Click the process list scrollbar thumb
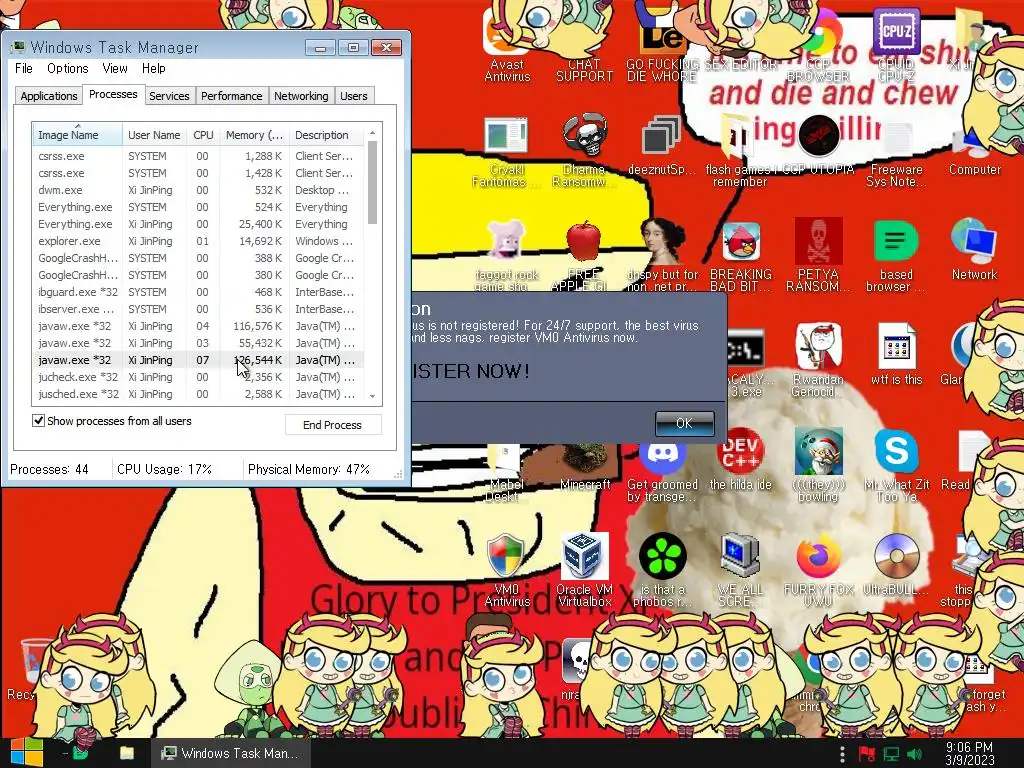Screen dimensions: 1024x768 point(372,182)
